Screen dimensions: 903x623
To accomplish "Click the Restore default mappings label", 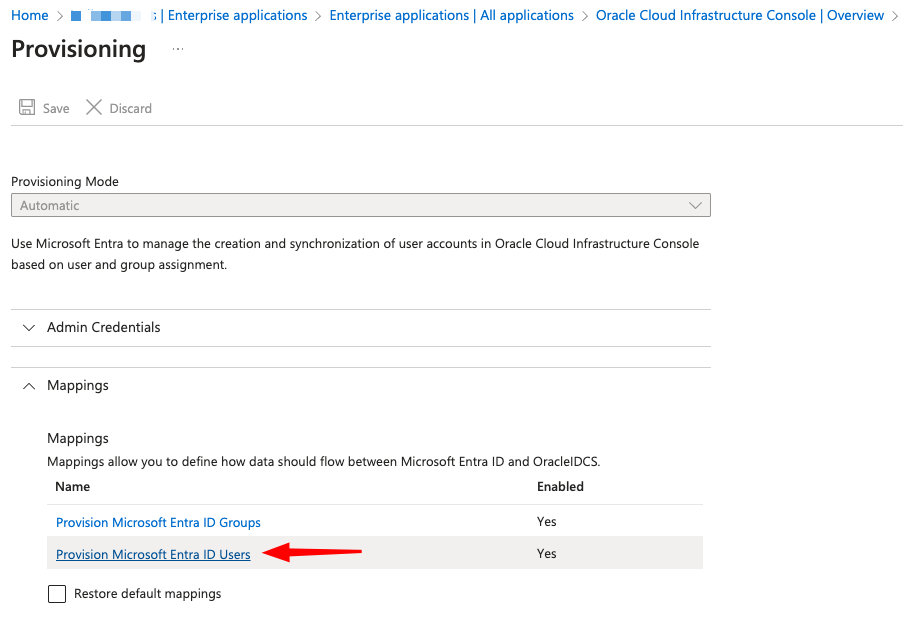I will tap(147, 594).
